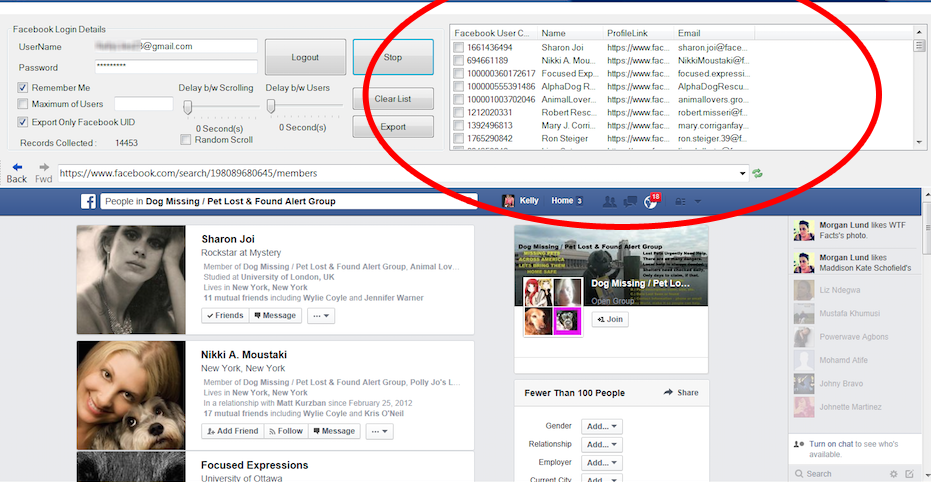Click the Export button
The width and height of the screenshot is (931, 482).
click(x=393, y=126)
